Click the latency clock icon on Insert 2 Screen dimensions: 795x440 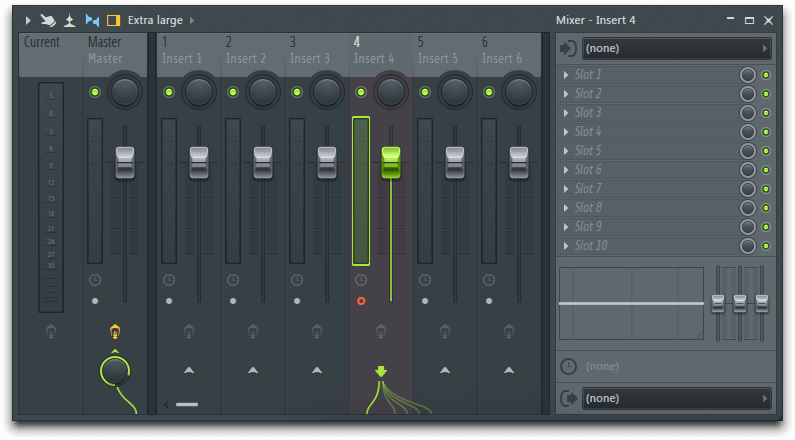coord(233,281)
